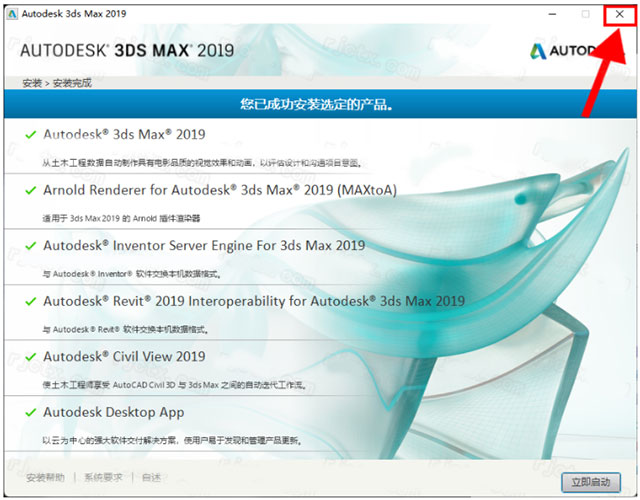The width and height of the screenshot is (640, 500).
Task: Click the Inventor 软件交换本机数据格式 description
Action: (x=132, y=274)
